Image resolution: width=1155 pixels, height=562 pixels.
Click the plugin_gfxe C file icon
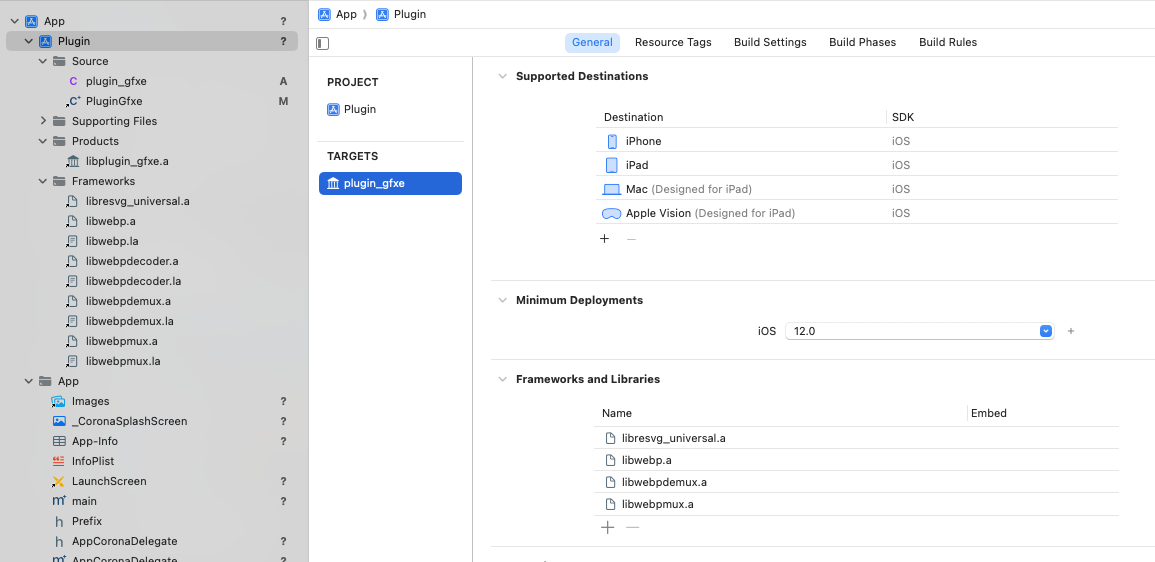pos(73,81)
